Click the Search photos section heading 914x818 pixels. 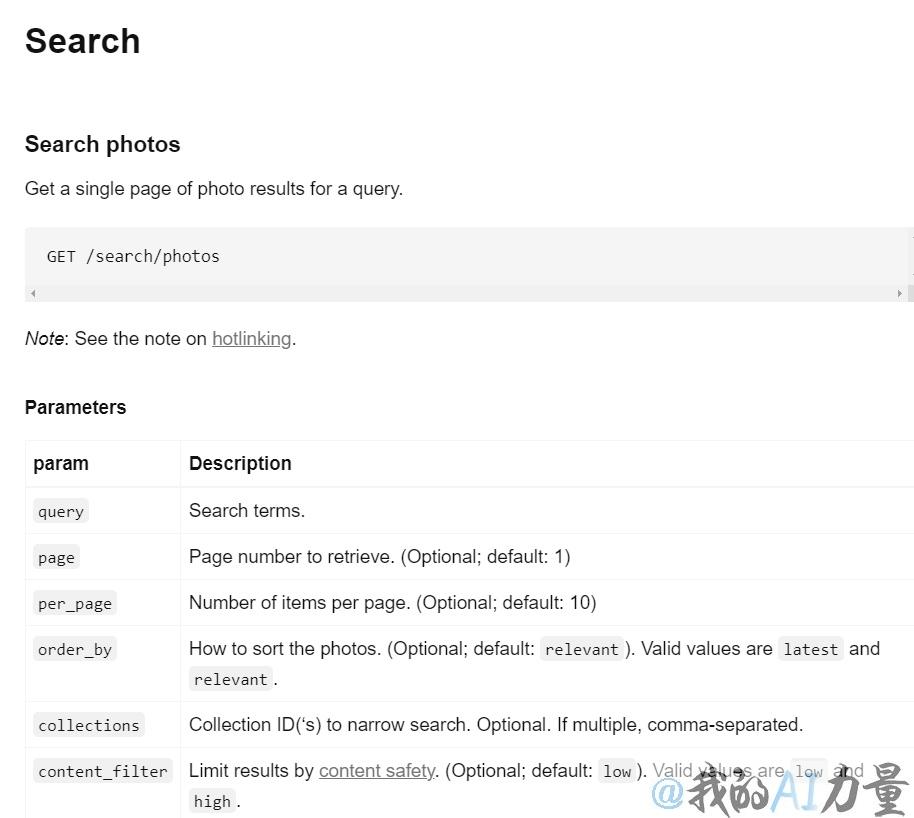tap(103, 145)
